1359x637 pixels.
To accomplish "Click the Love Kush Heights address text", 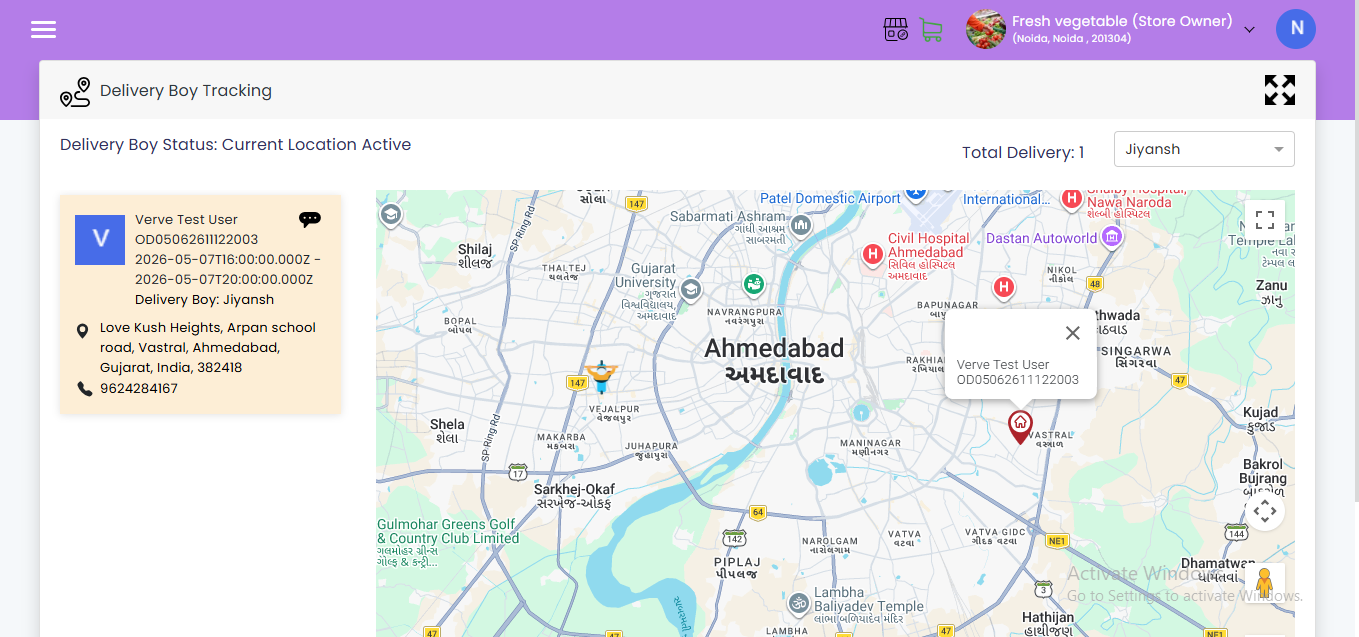I will pyautogui.click(x=208, y=348).
